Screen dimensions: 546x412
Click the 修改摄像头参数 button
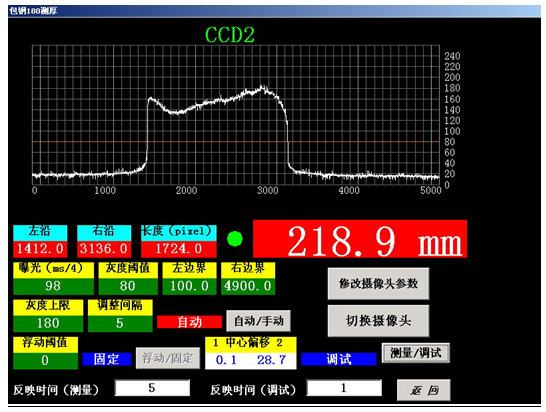378,283
